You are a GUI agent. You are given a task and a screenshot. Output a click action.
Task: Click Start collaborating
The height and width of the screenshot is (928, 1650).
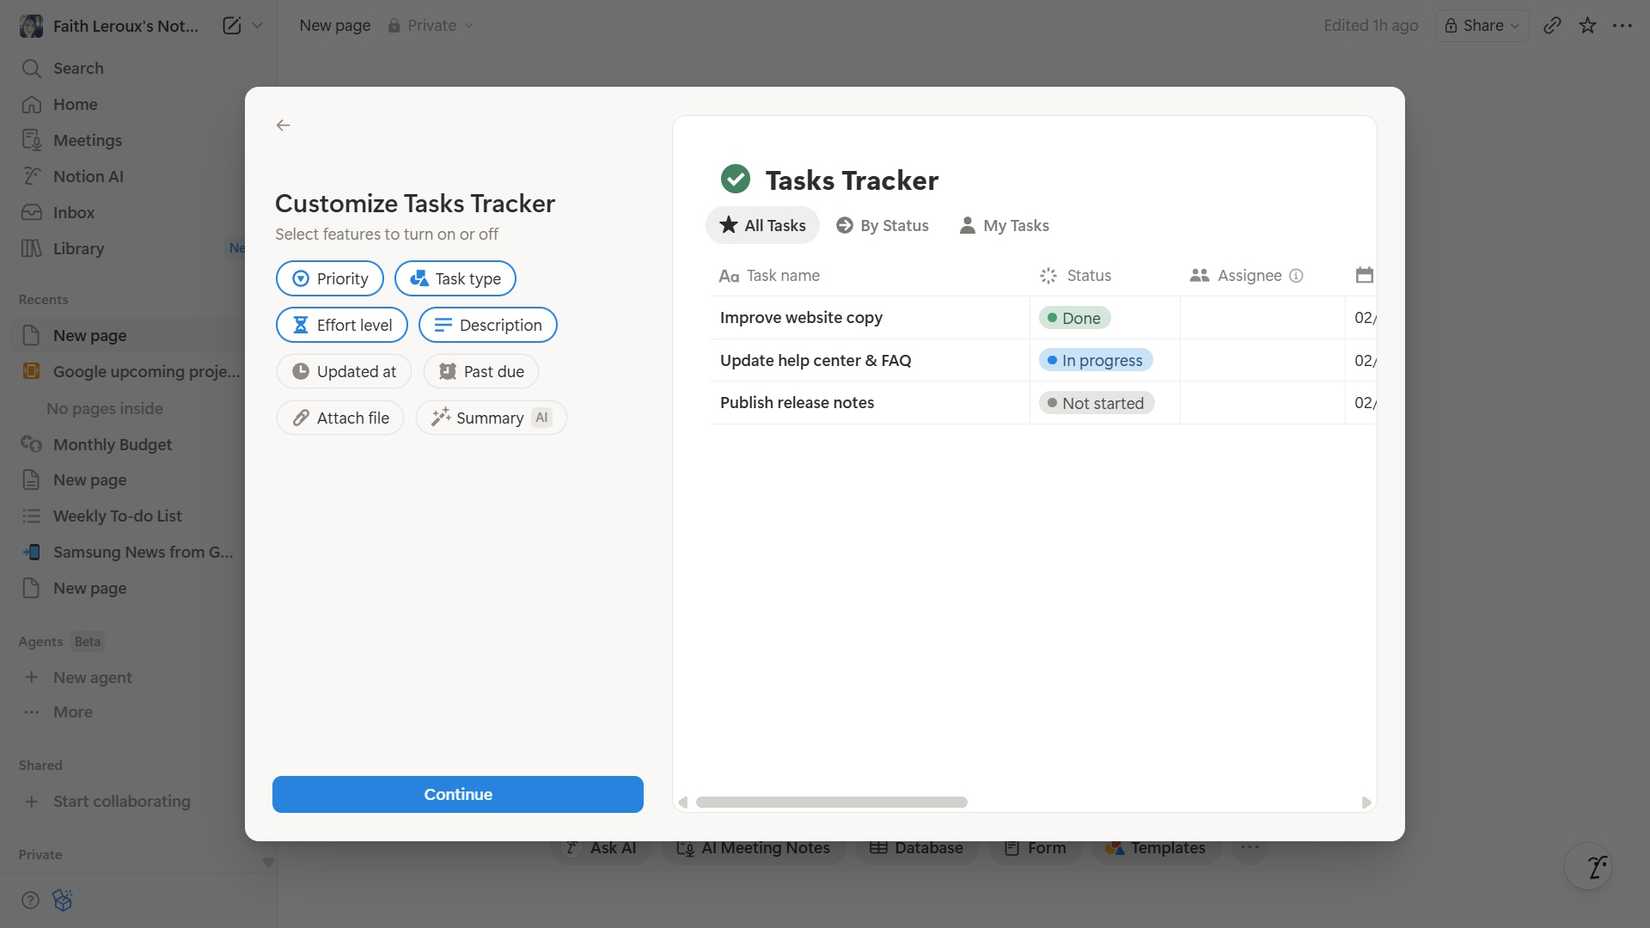pyautogui.click(x=121, y=801)
